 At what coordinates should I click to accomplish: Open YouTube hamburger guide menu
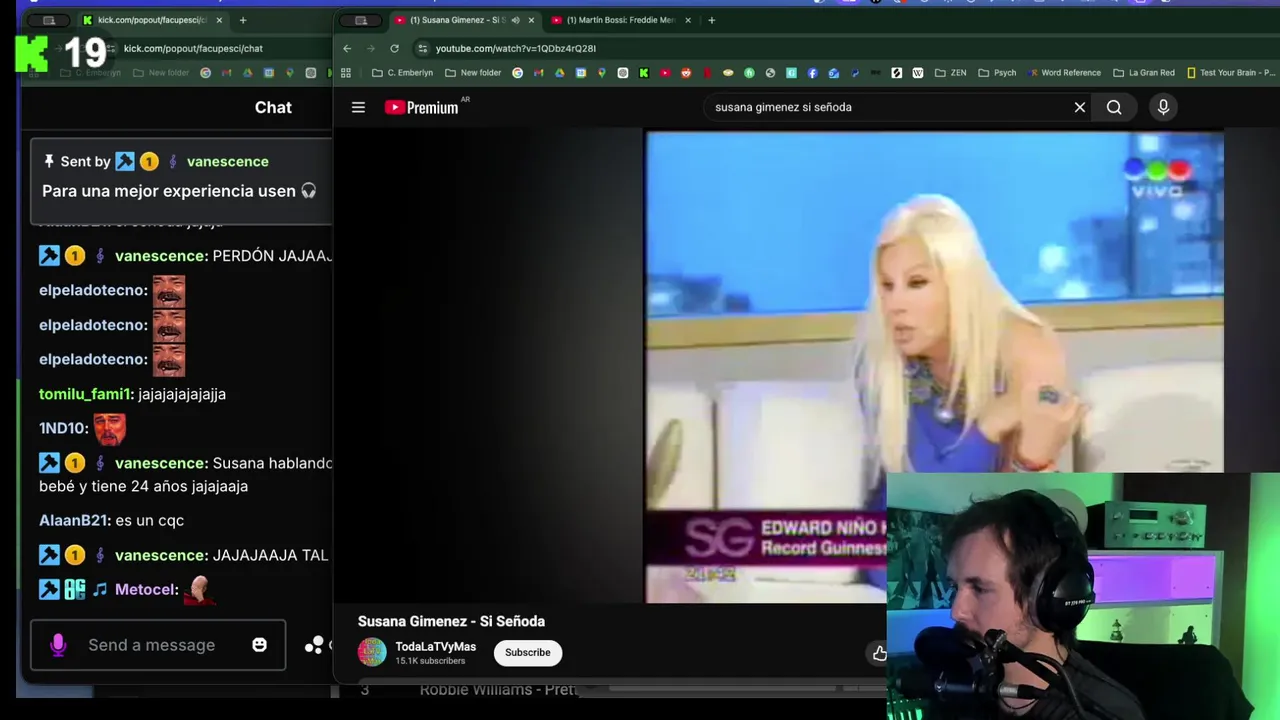358,107
